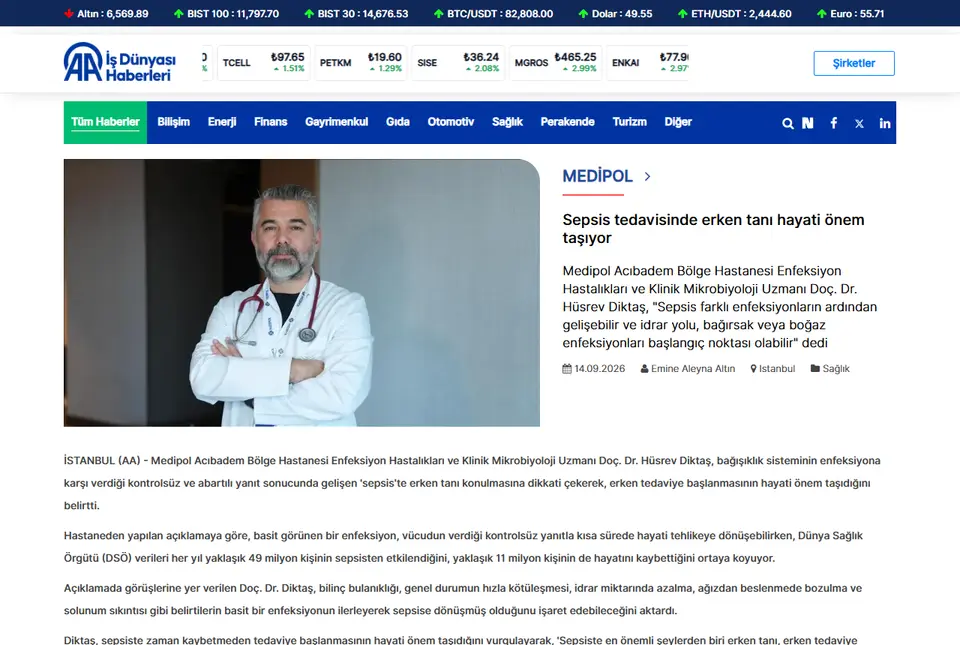This screenshot has width=960, height=645.
Task: Click the folder icon beside Sağlık category
Action: coord(815,368)
